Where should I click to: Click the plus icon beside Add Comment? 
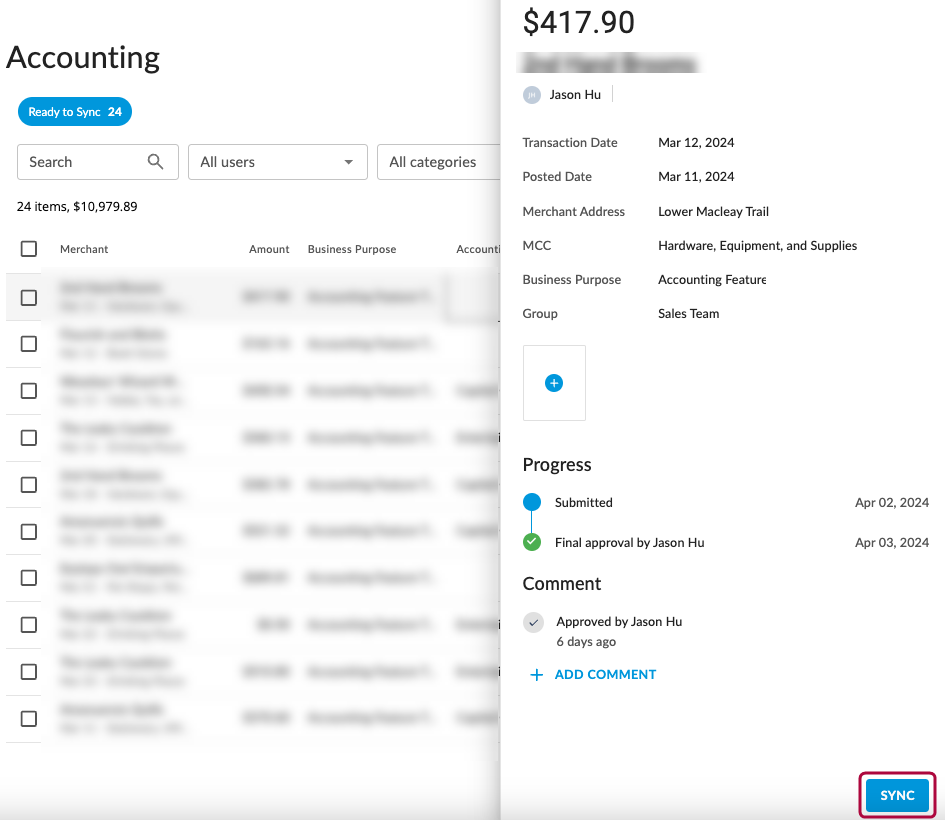536,675
